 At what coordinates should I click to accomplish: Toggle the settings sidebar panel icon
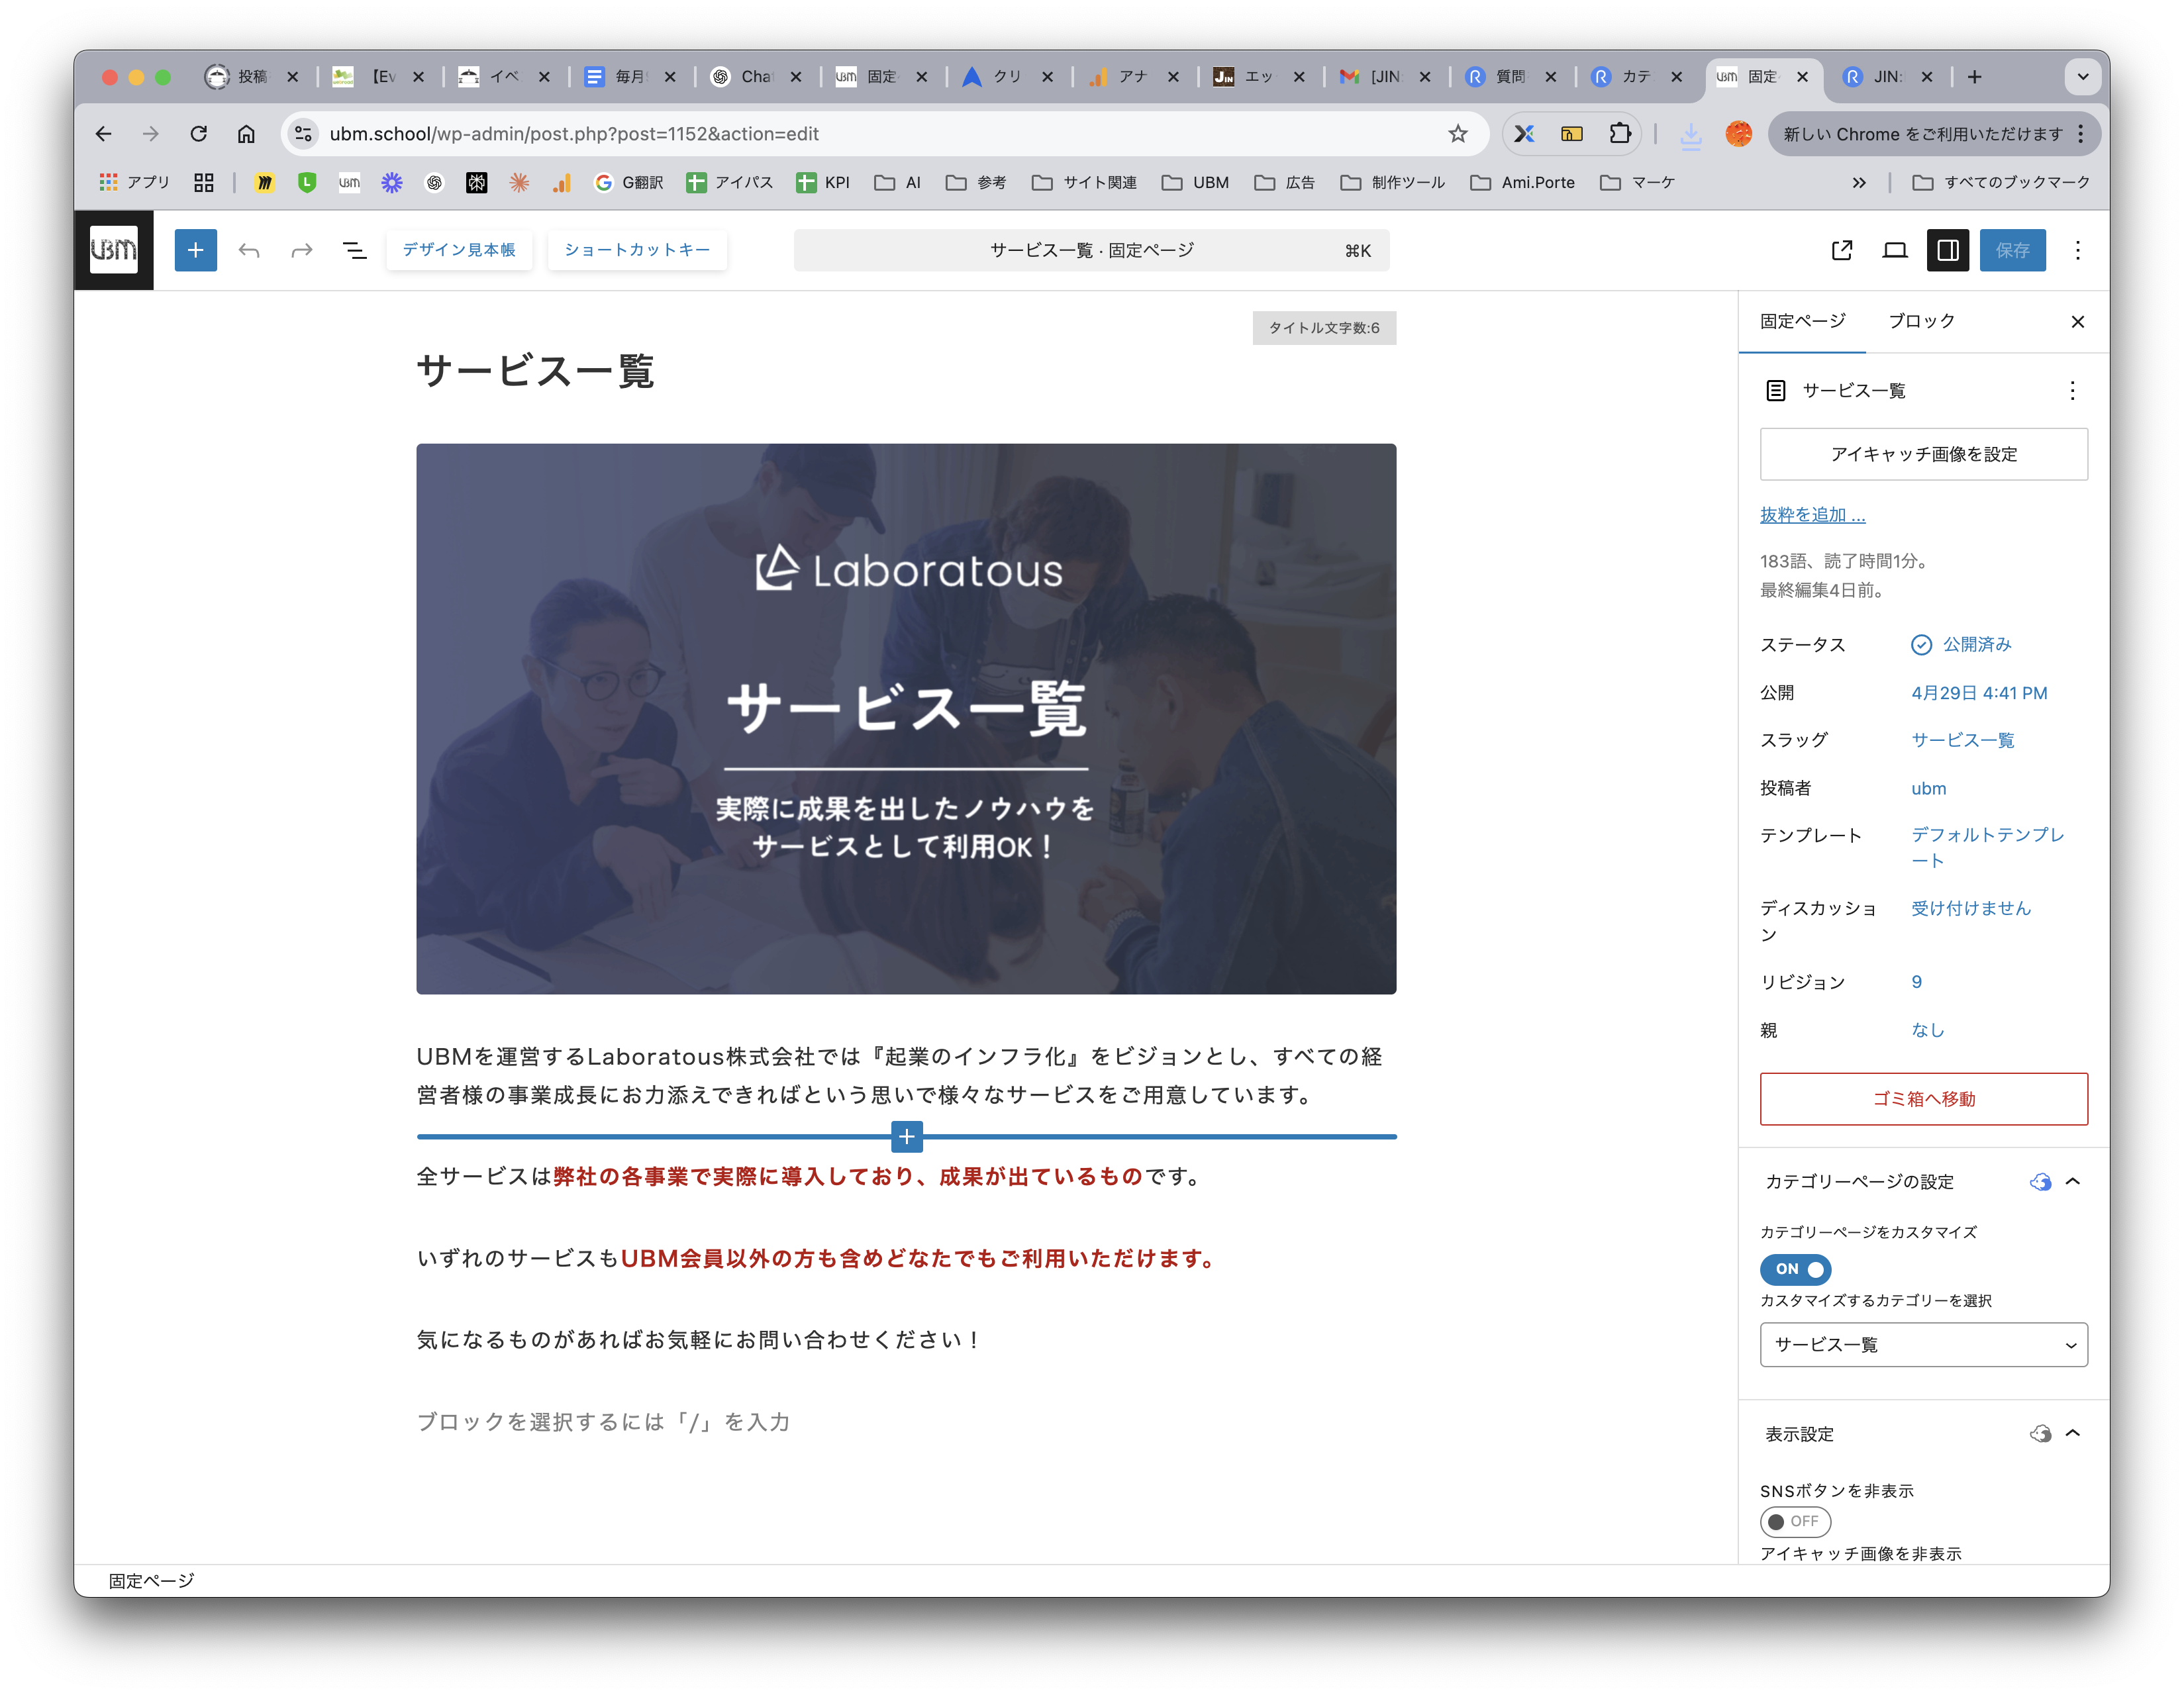coord(1948,250)
